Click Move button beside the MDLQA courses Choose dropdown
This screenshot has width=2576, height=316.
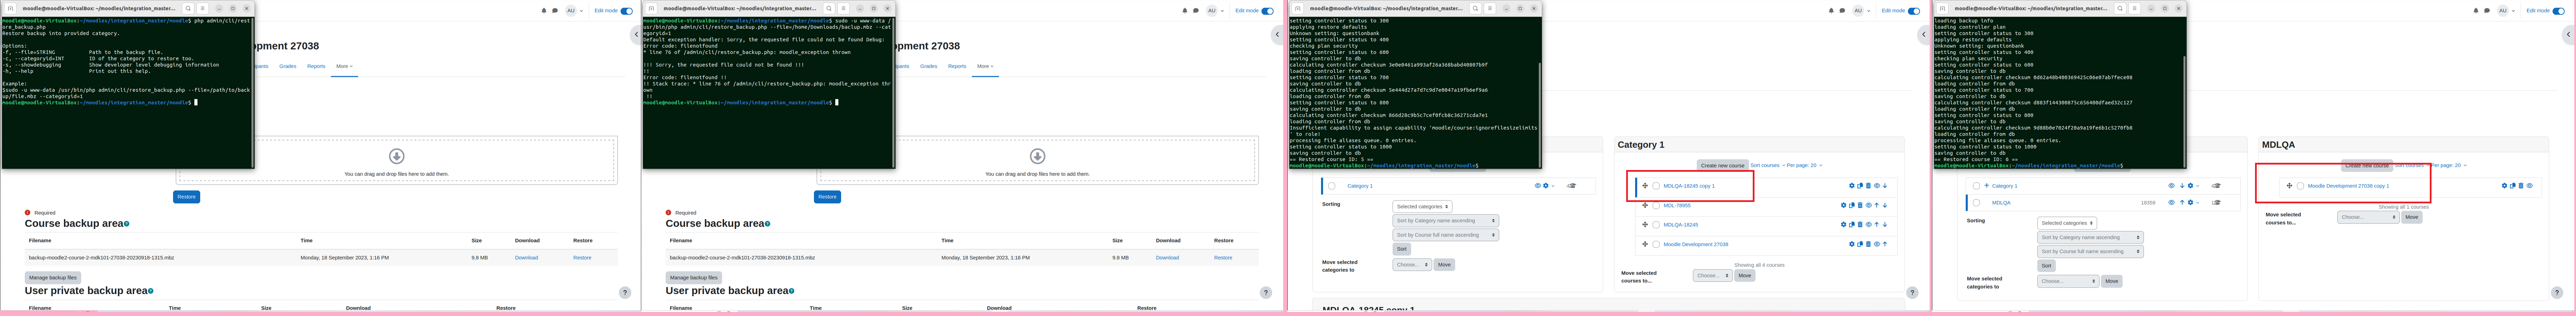pos(2412,217)
